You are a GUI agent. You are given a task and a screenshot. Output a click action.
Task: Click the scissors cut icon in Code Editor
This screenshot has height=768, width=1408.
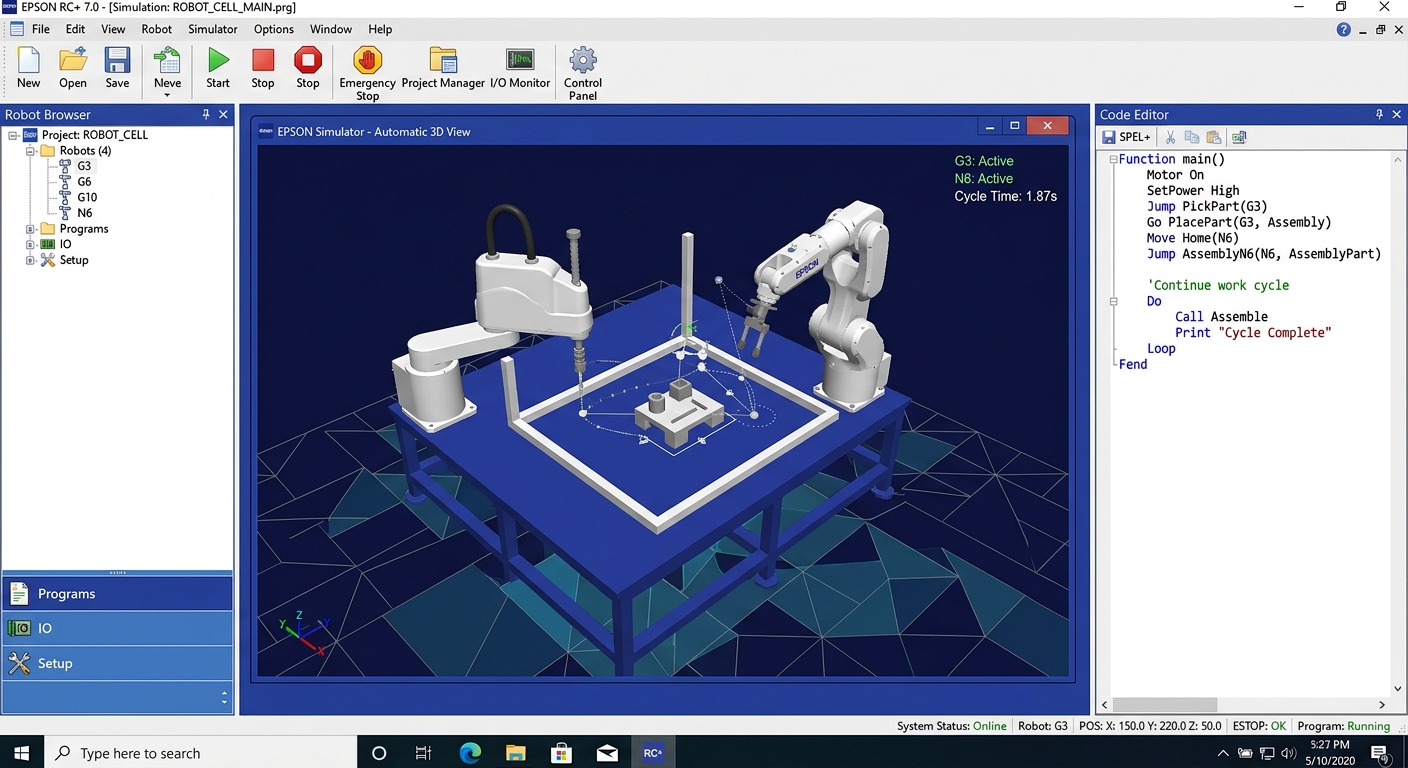pyautogui.click(x=1170, y=137)
